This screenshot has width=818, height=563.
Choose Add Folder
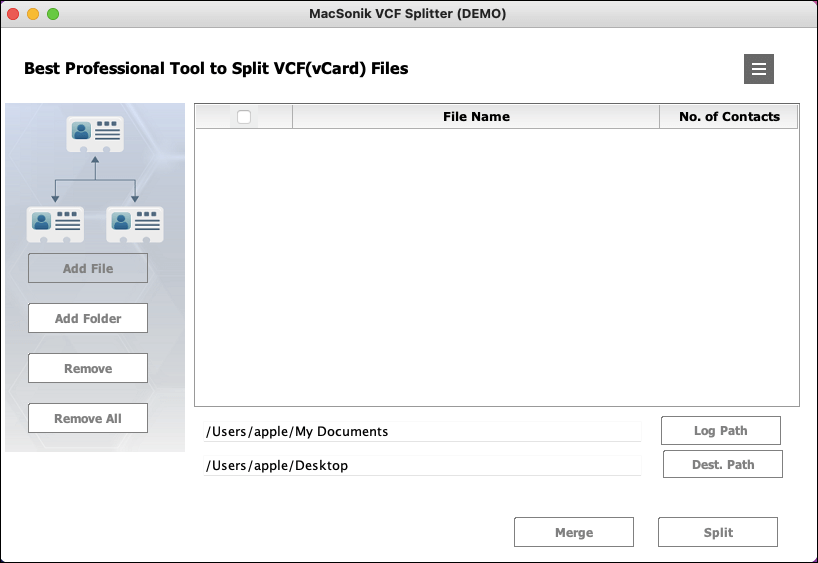tap(88, 318)
